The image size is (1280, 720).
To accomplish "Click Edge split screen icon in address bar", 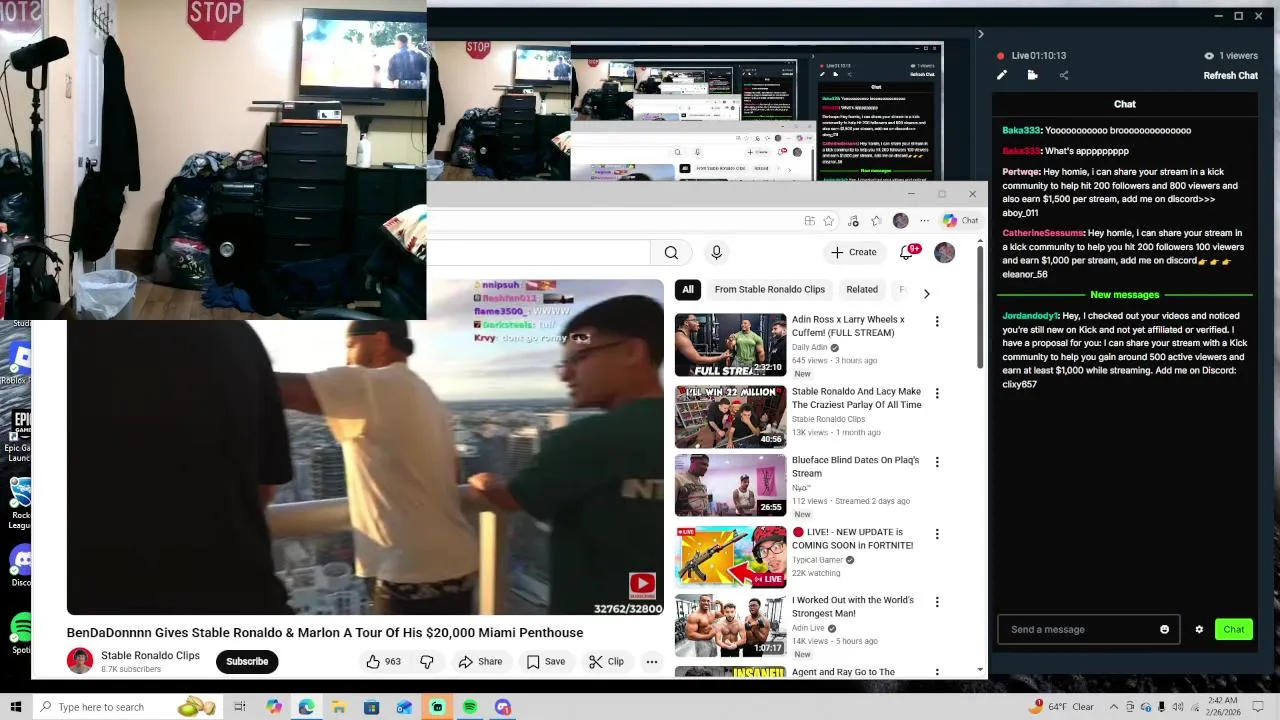I will pyautogui.click(x=809, y=221).
